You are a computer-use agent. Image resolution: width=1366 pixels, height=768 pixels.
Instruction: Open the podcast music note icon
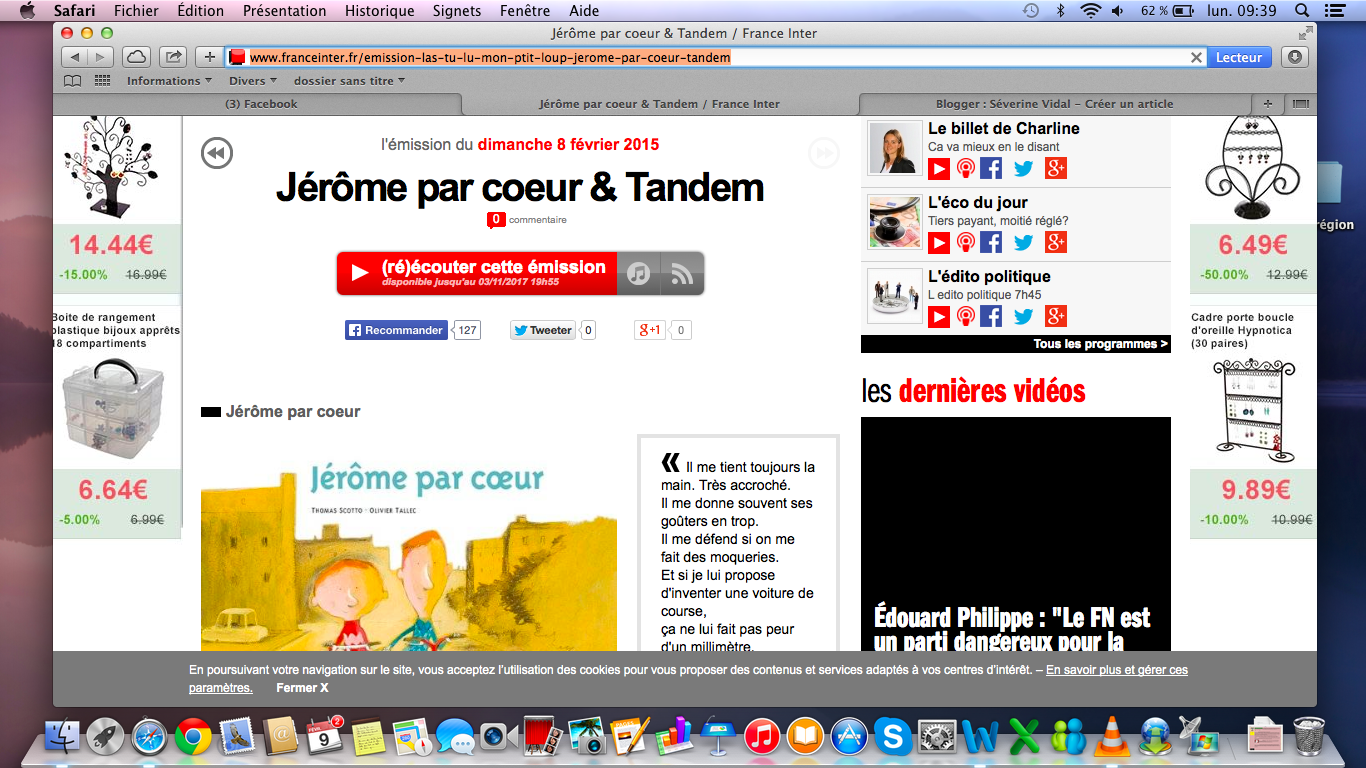point(639,273)
